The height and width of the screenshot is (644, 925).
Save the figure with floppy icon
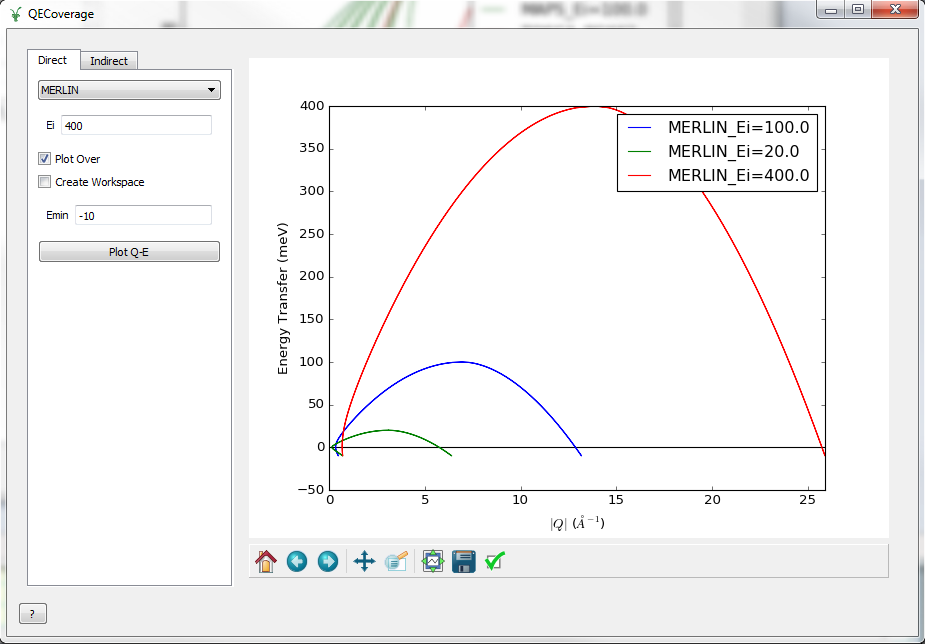(x=464, y=561)
